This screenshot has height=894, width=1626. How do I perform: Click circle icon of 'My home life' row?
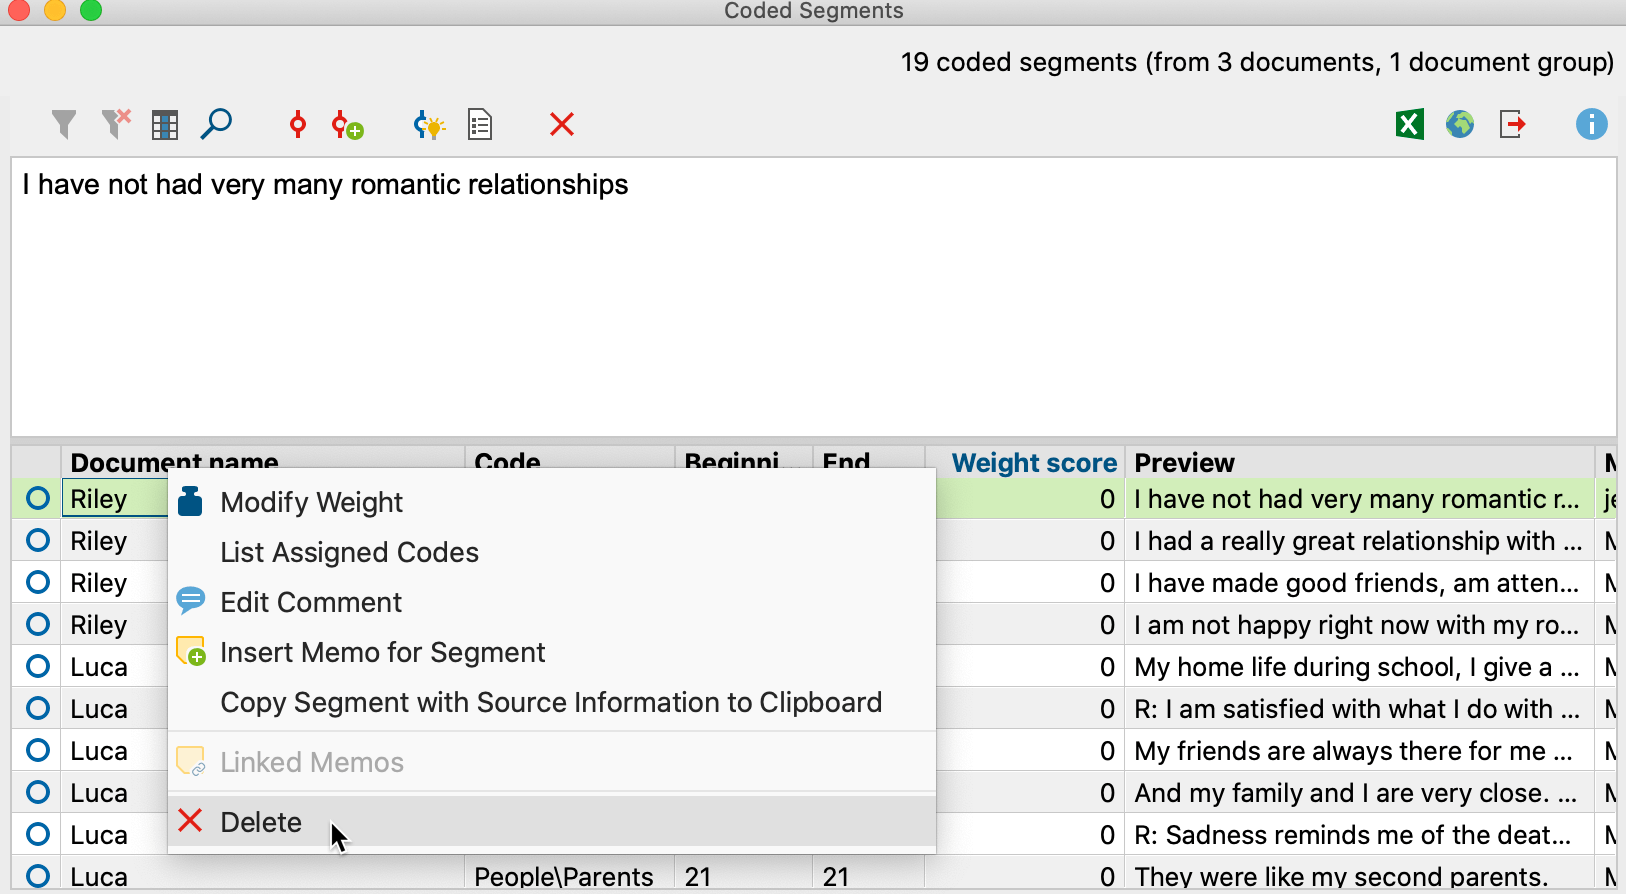pyautogui.click(x=38, y=666)
